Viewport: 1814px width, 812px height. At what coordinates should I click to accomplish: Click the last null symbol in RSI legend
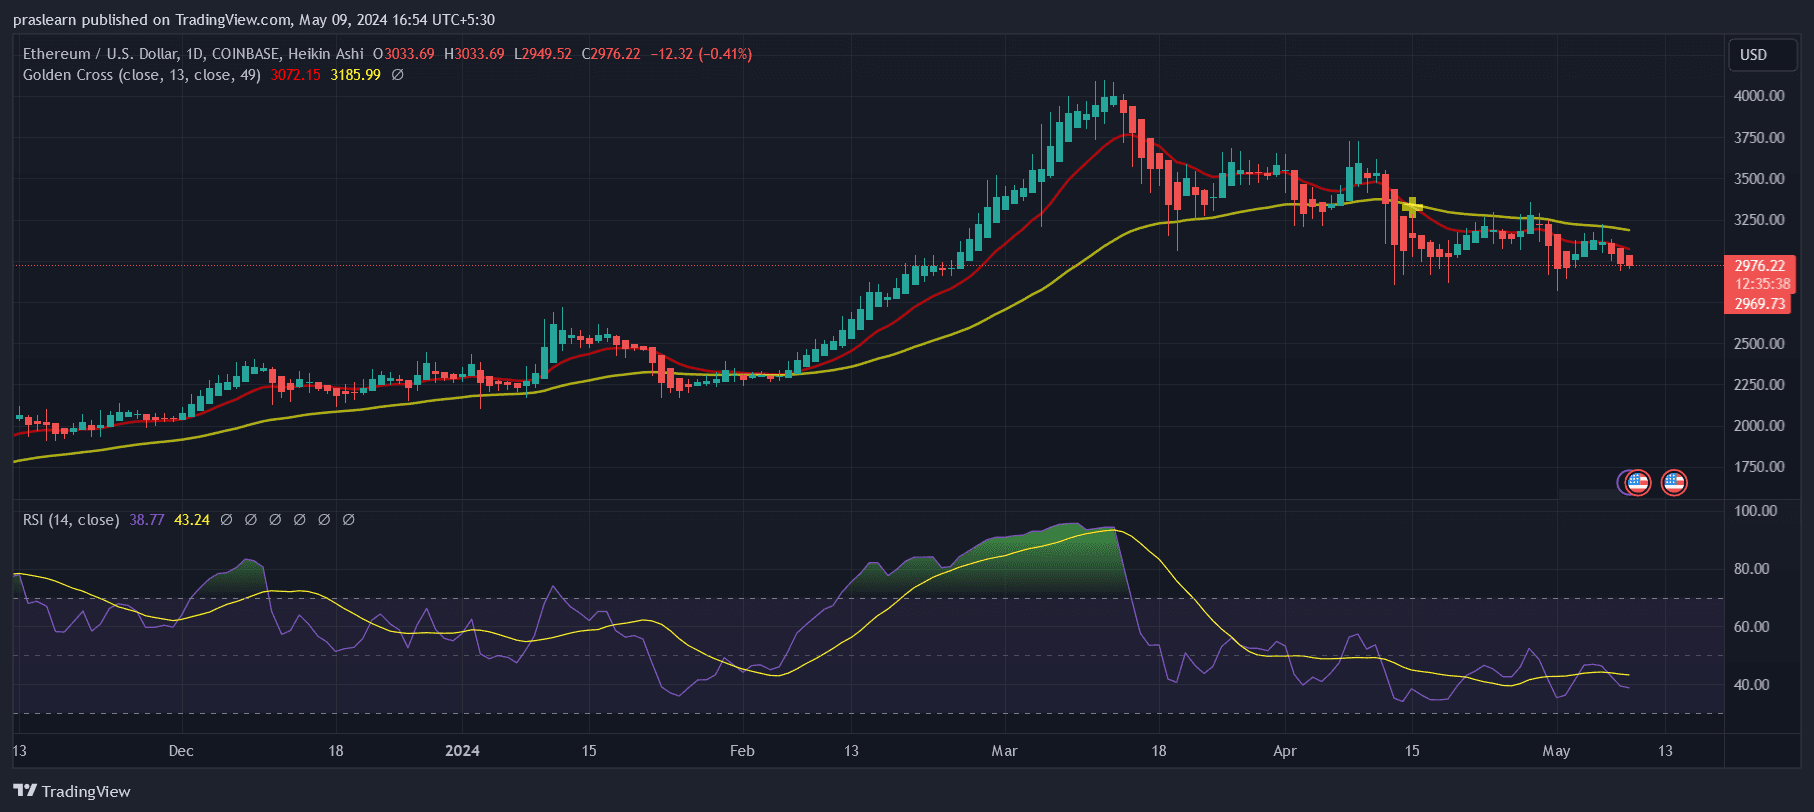(x=348, y=520)
